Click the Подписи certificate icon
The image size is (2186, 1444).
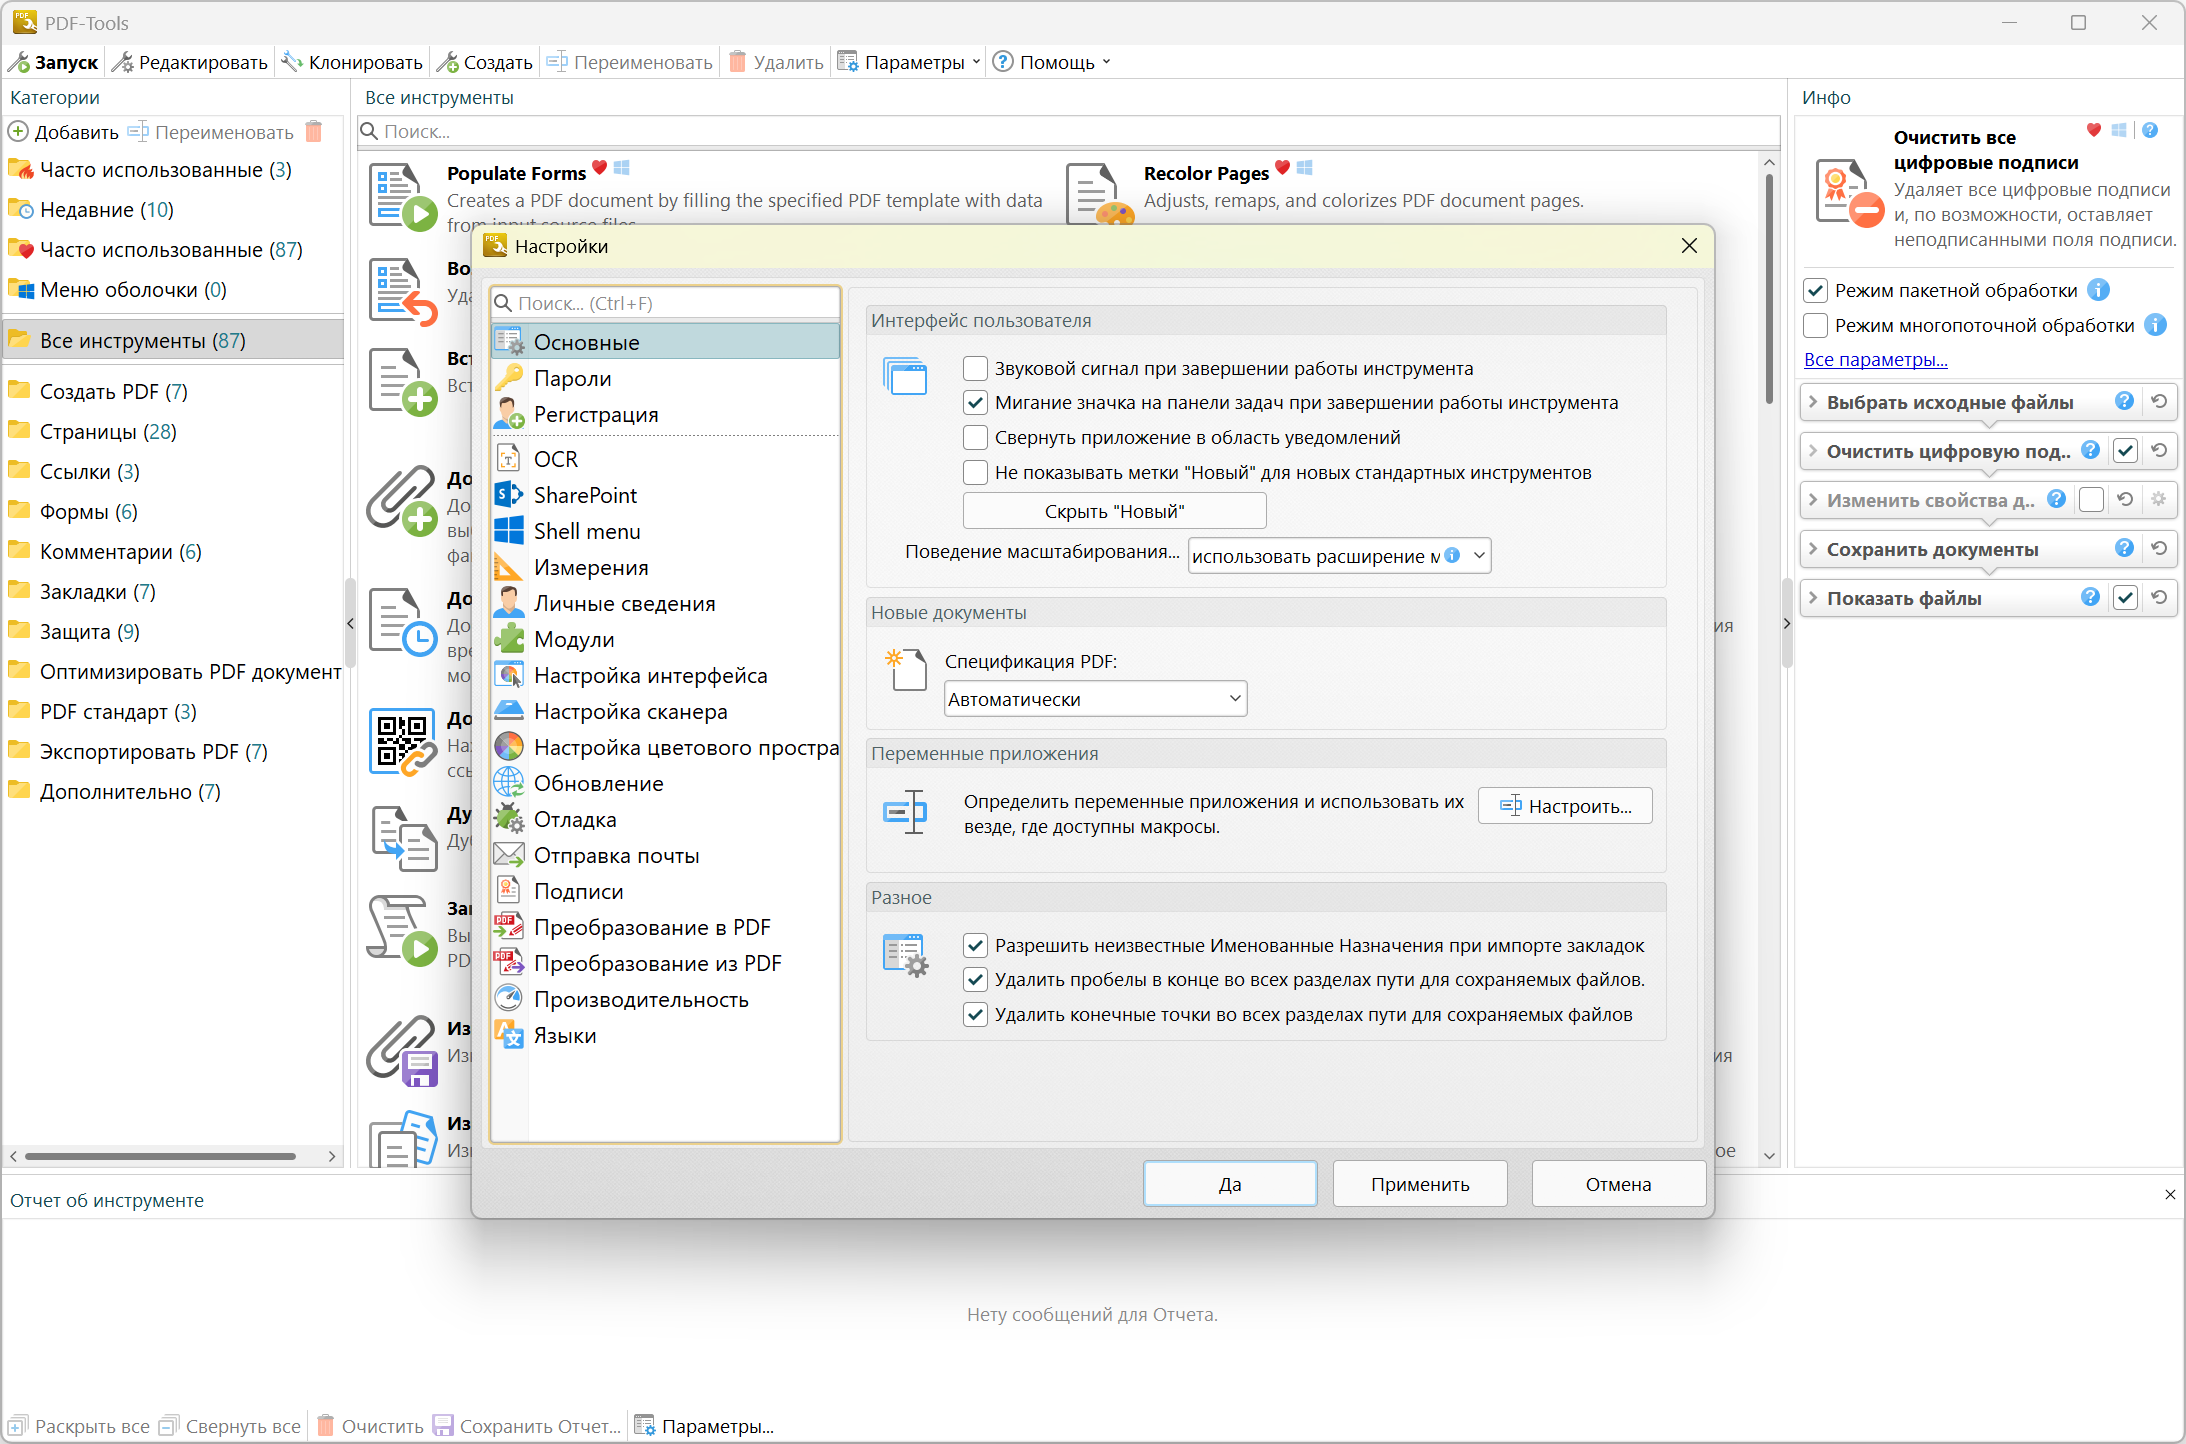click(509, 891)
